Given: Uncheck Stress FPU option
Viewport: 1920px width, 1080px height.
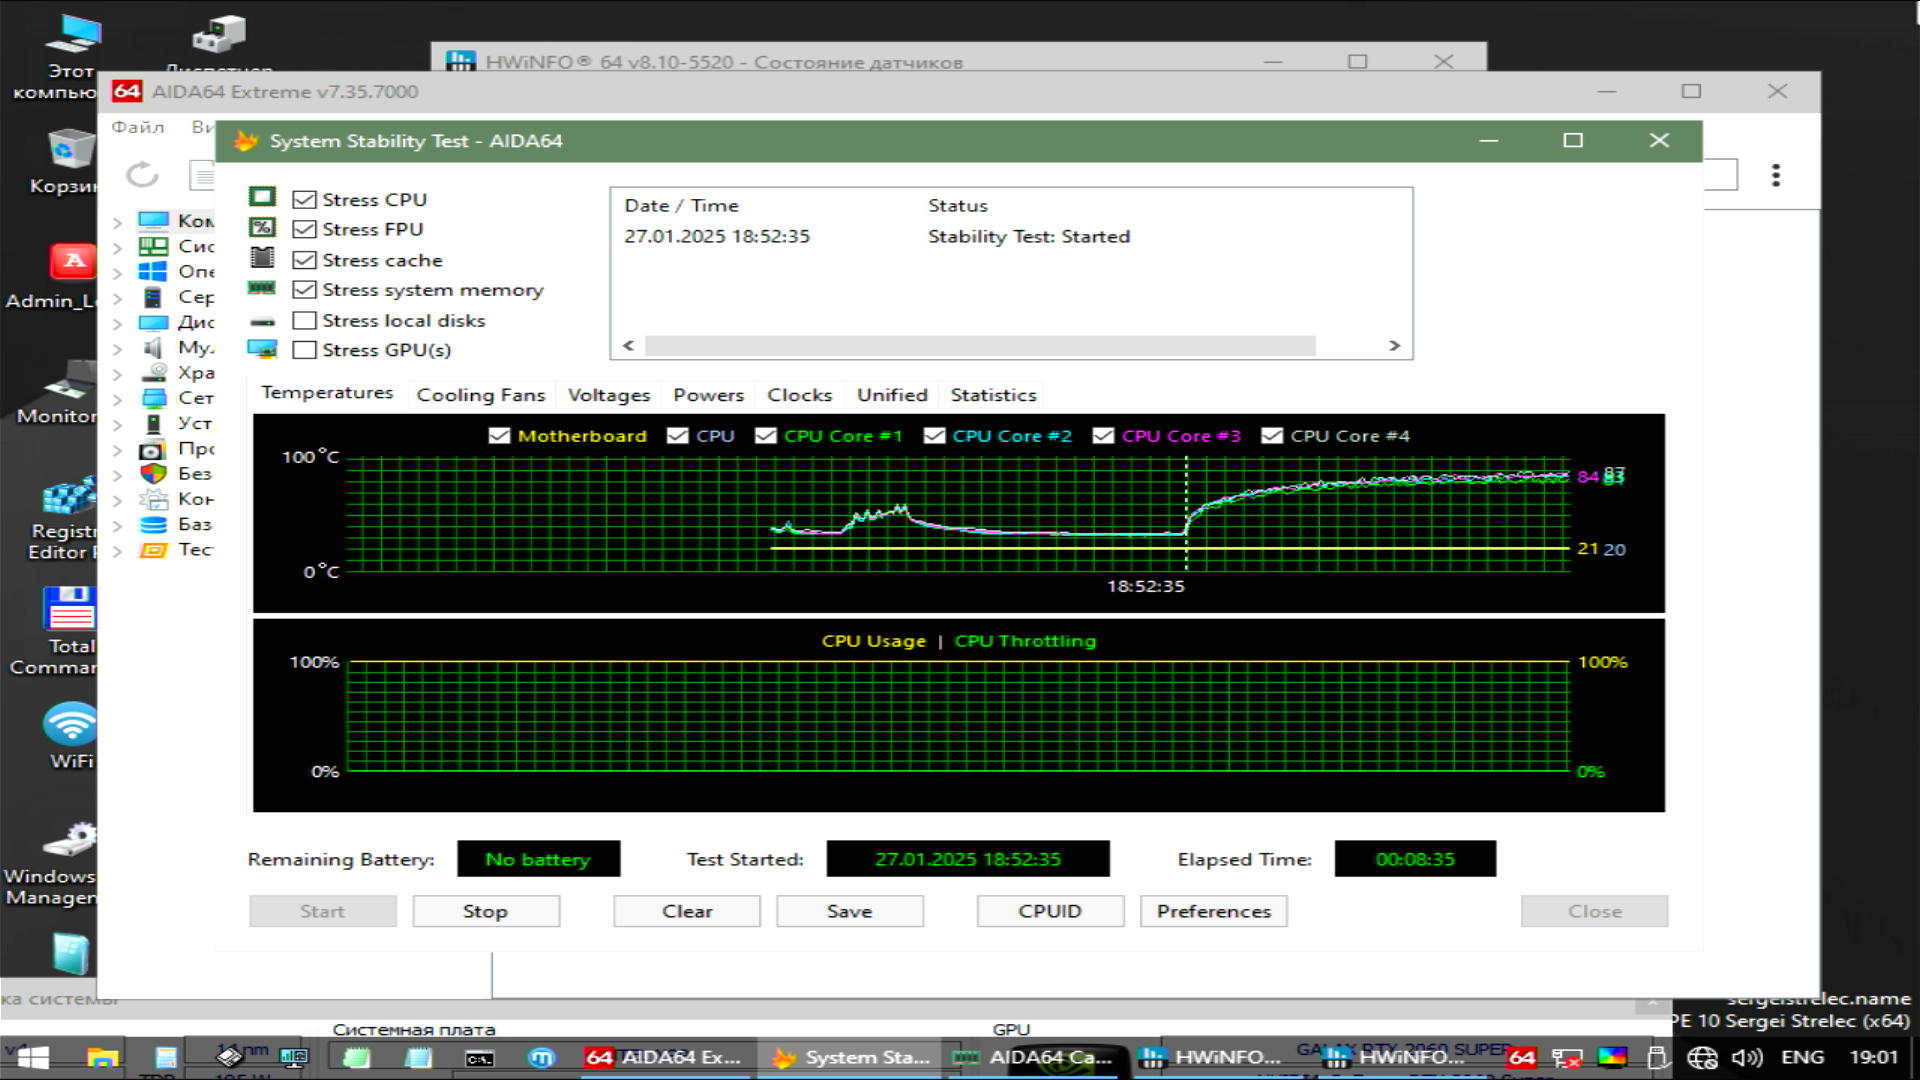Looking at the screenshot, I should pos(305,229).
